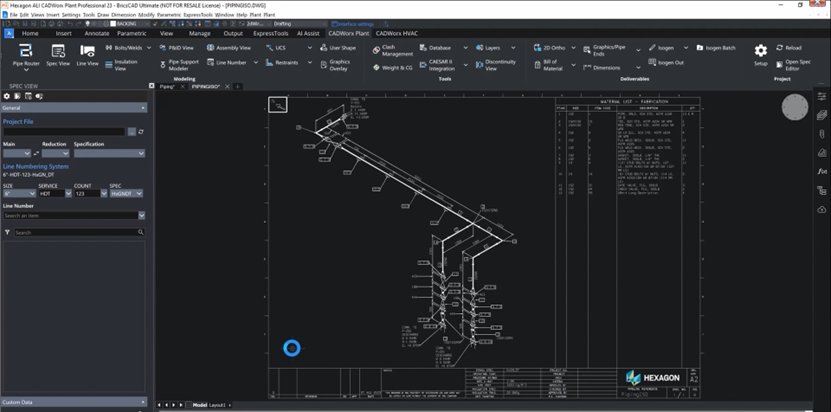Open User Shape tool
Viewport: 831px width, 412px height.
pos(338,48)
